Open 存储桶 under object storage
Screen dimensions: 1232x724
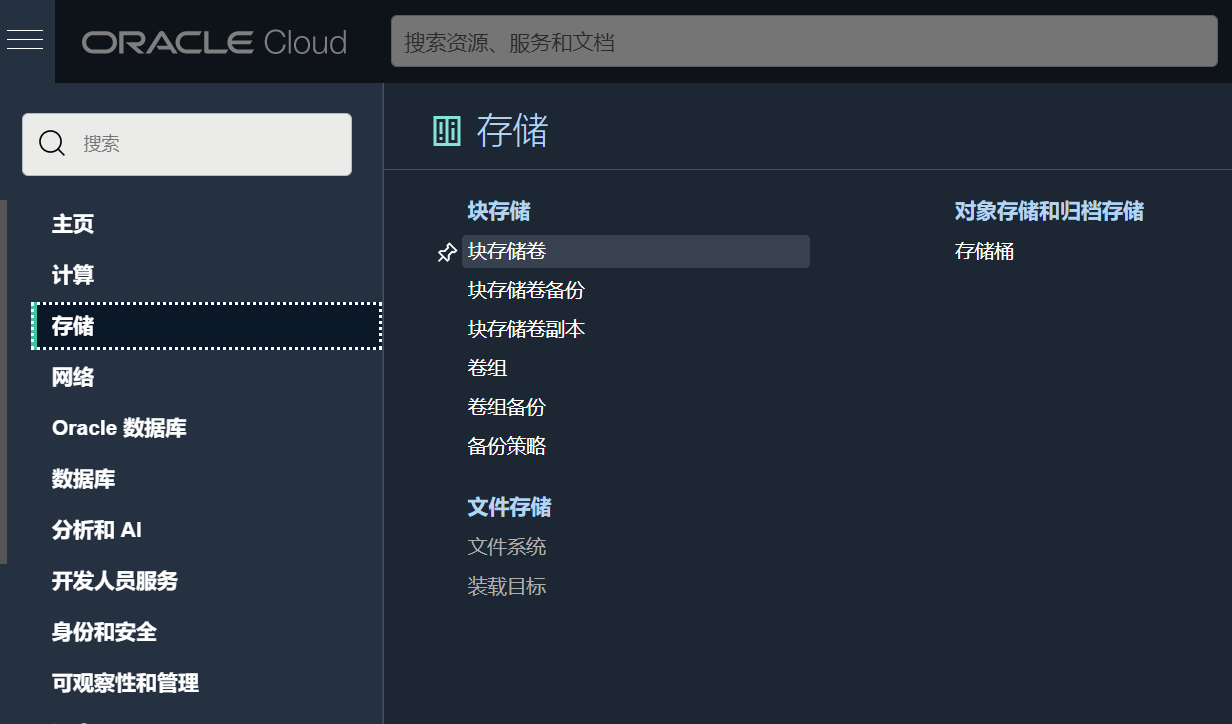point(984,252)
